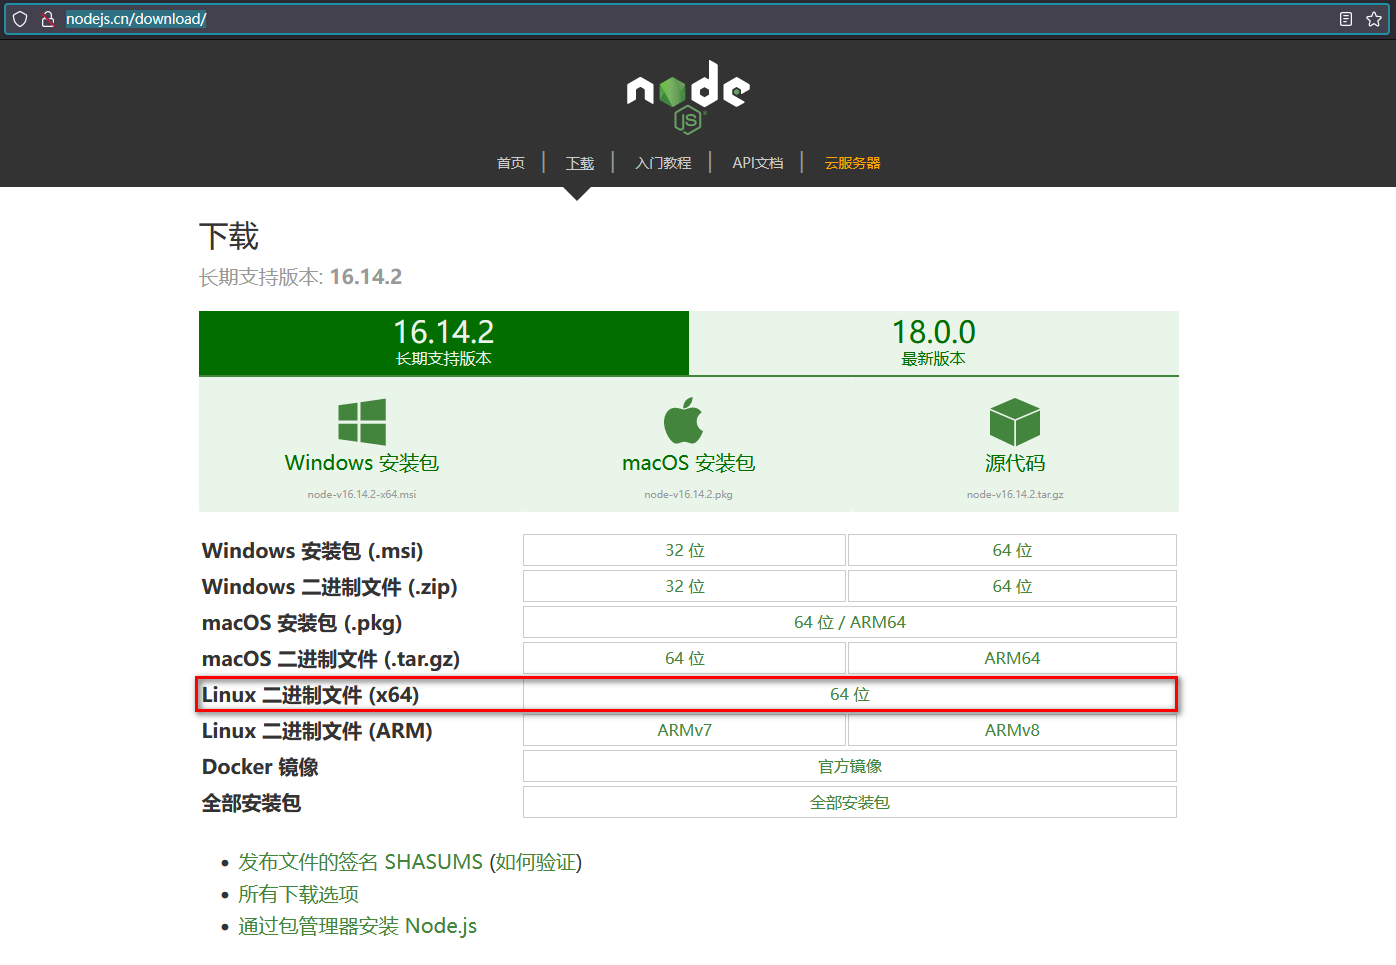Click Windows 安装包 download link
Image resolution: width=1396 pixels, height=965 pixels.
362,463
